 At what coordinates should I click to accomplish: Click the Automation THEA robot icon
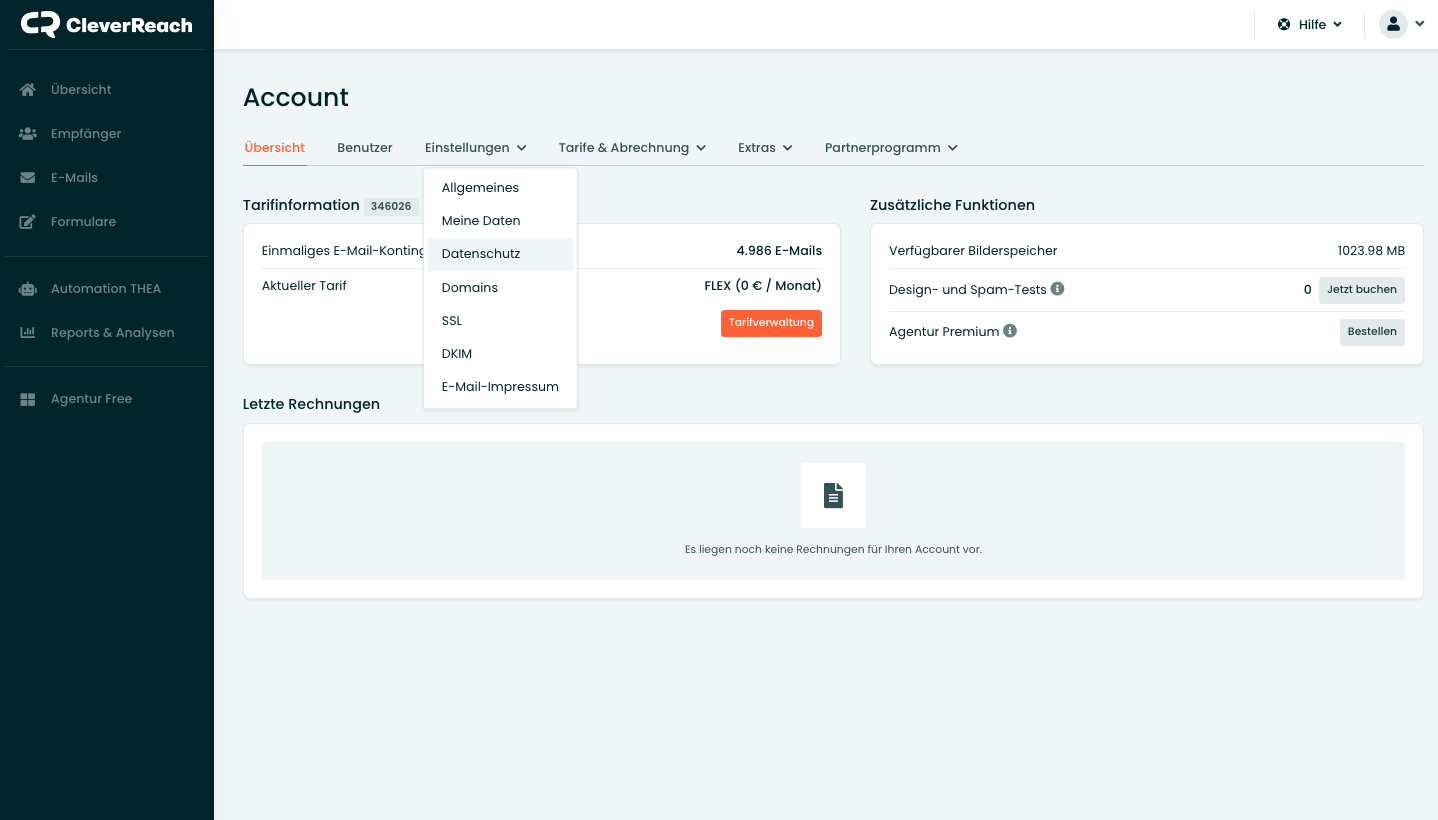pos(28,289)
